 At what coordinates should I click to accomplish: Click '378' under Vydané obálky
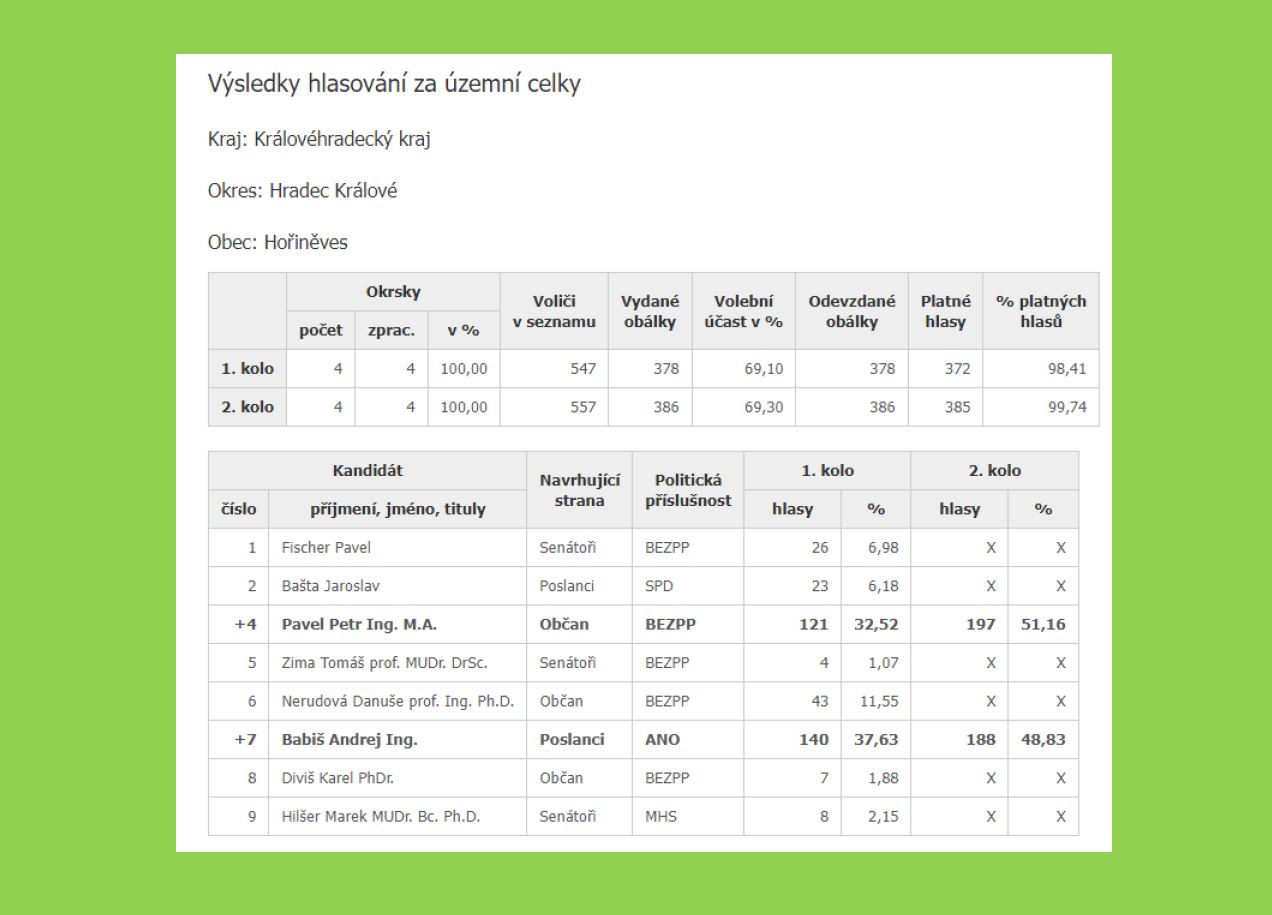[666, 368]
